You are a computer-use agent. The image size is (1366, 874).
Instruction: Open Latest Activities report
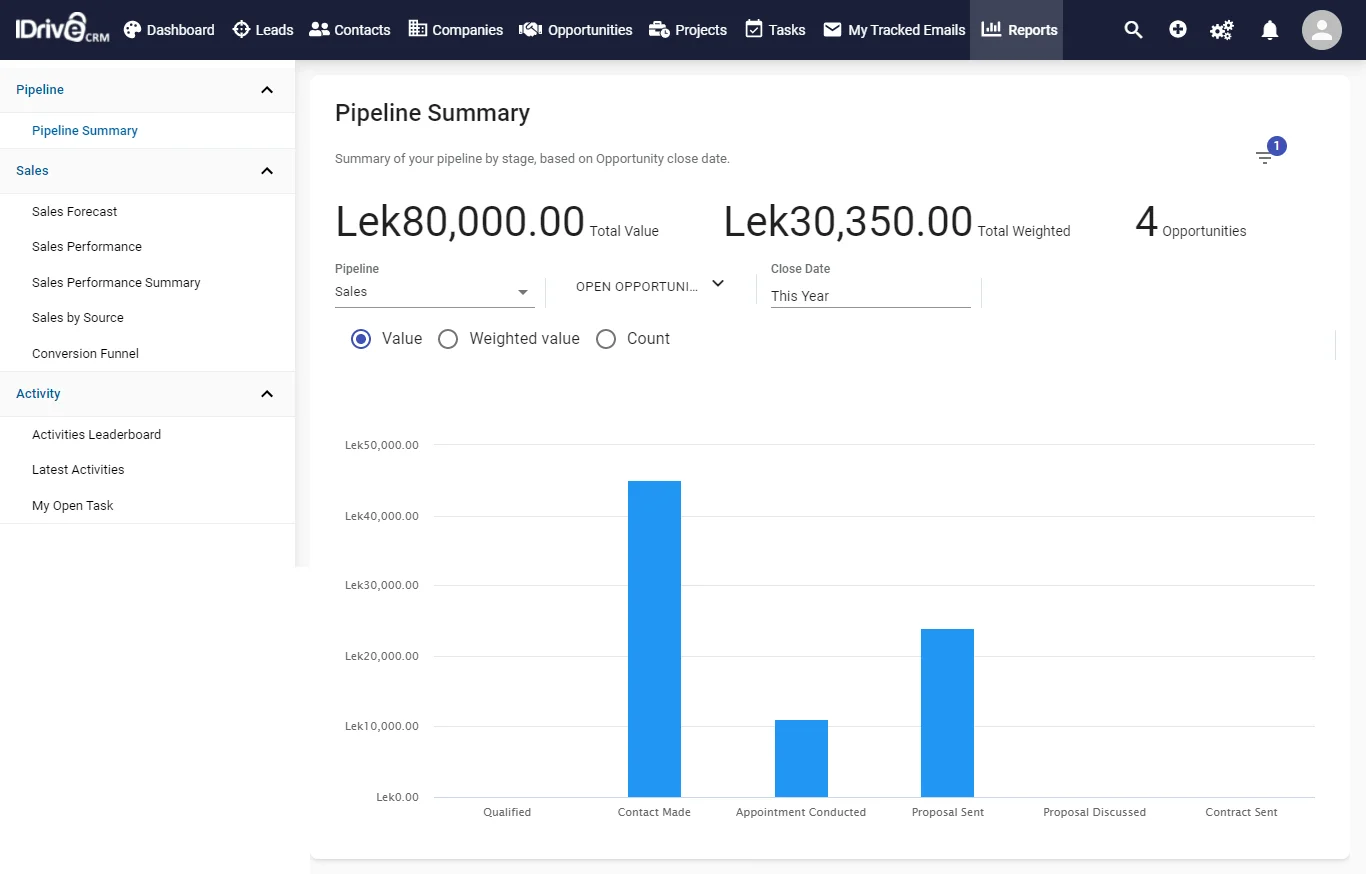[78, 470]
